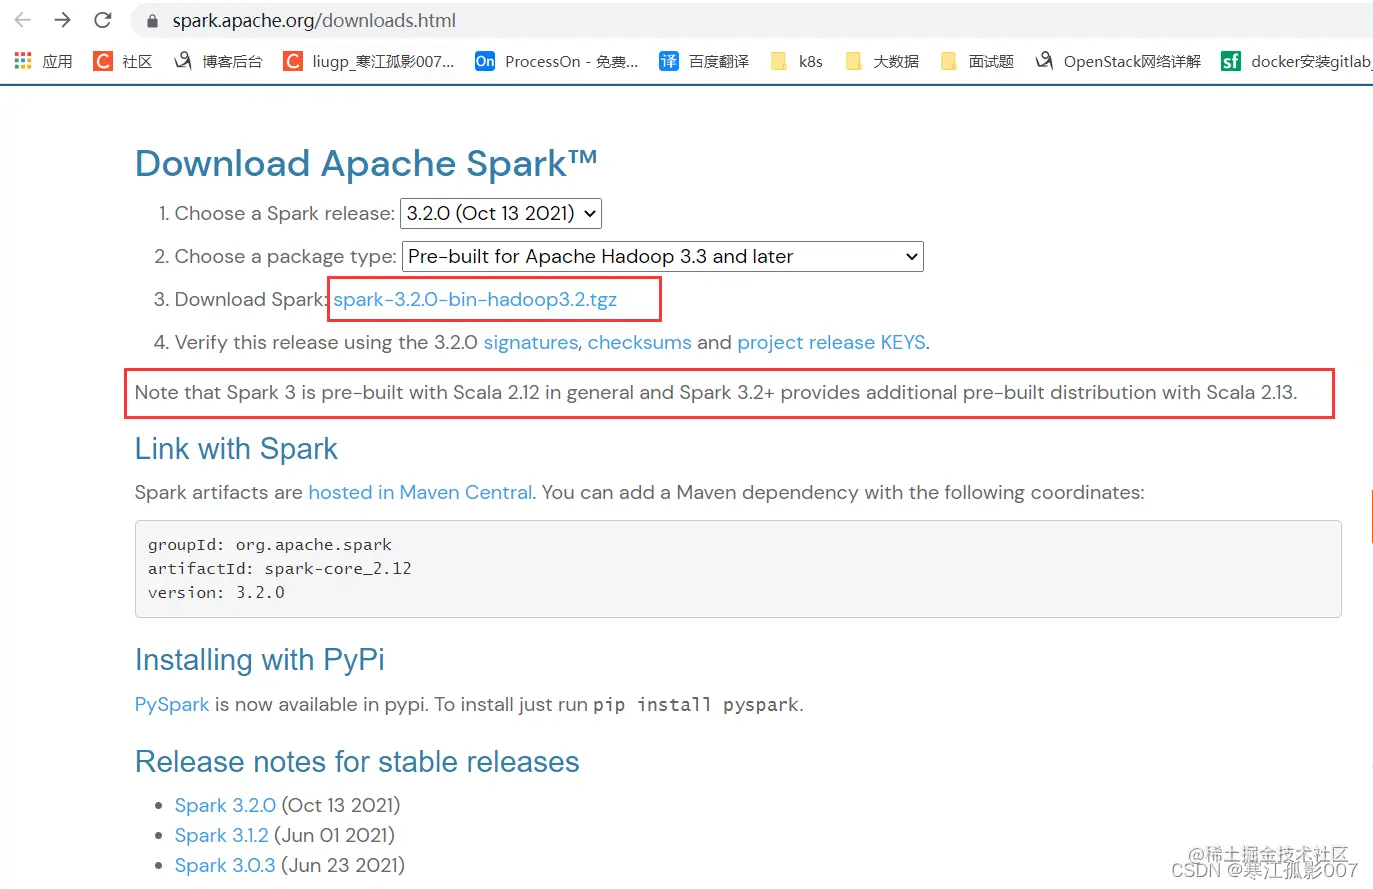Open the docker安装gitlab bookmark
Image resolution: width=1373 pixels, height=889 pixels.
point(1296,61)
